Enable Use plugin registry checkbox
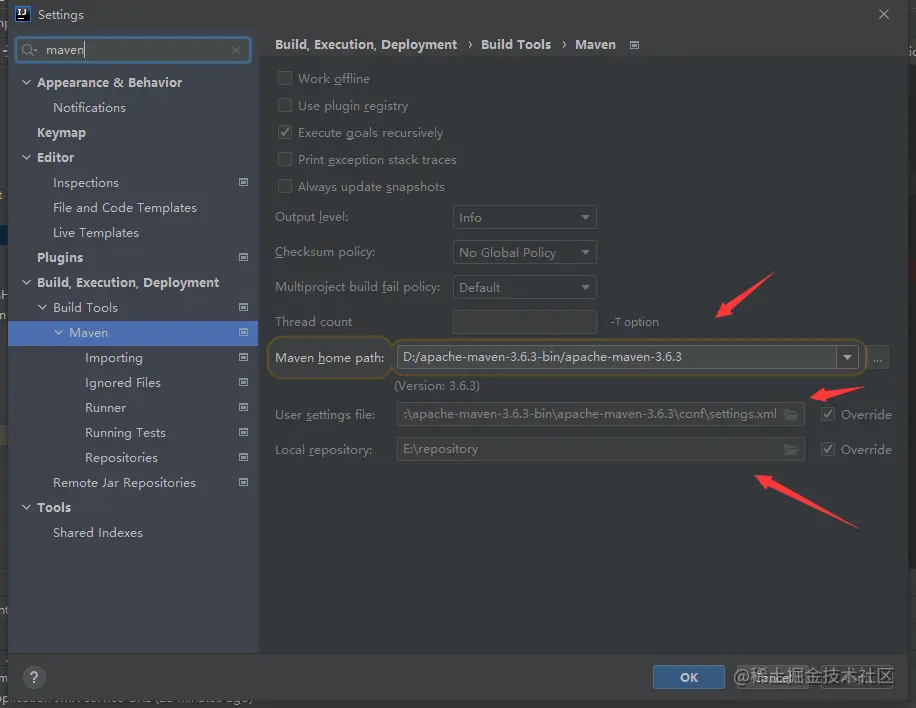The height and width of the screenshot is (708, 916). (x=284, y=105)
